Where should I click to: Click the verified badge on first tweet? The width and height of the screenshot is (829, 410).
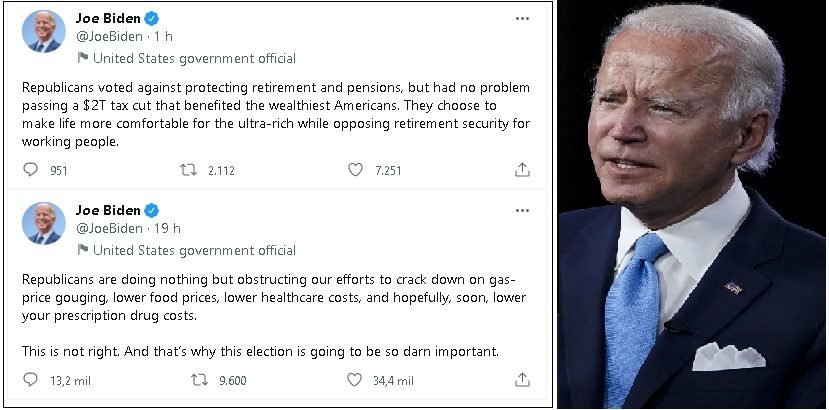click(x=151, y=18)
